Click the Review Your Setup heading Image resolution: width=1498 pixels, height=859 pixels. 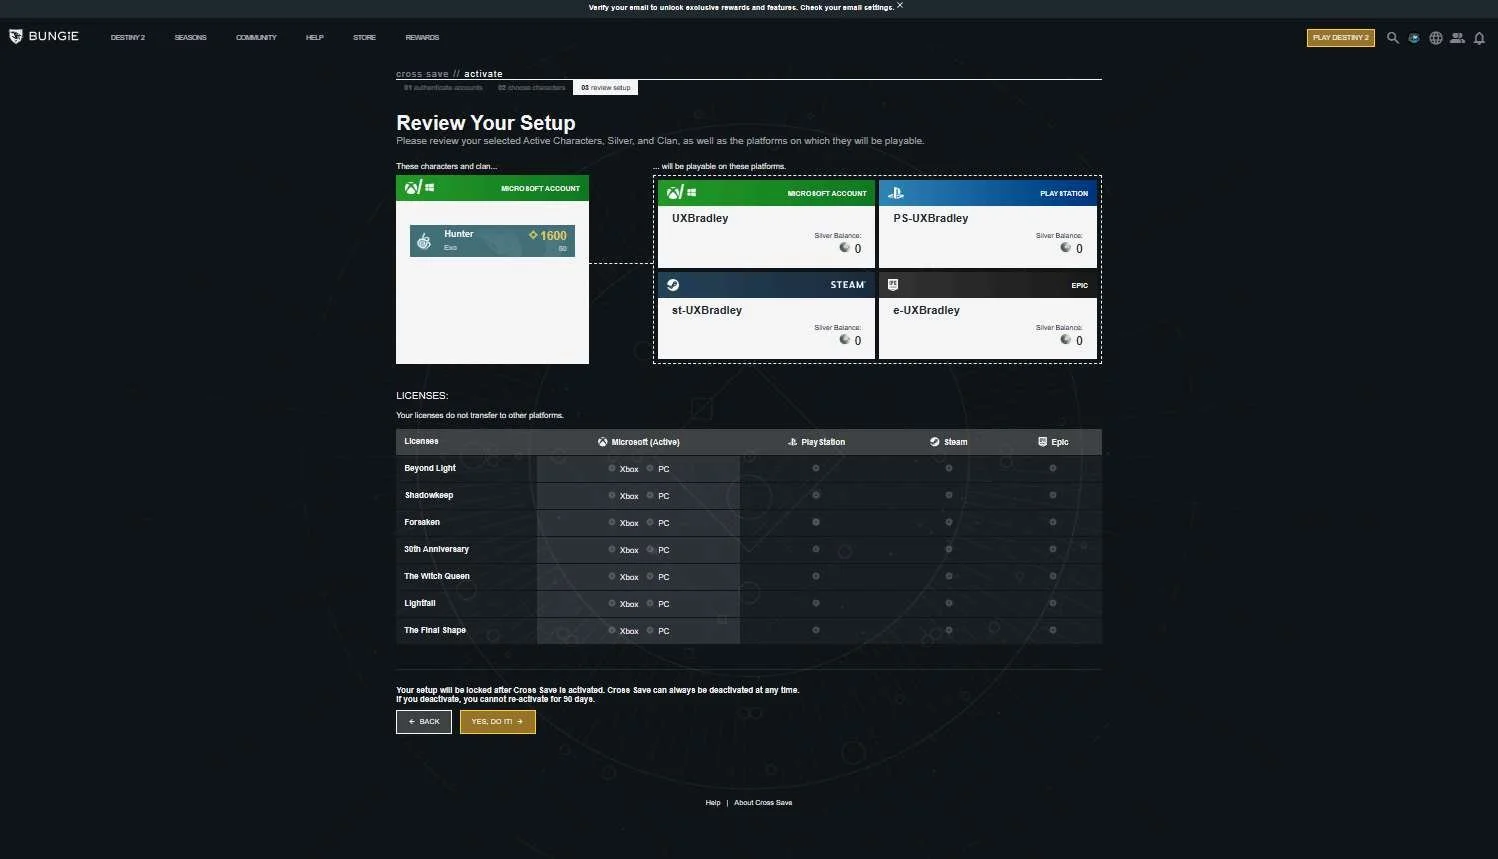coord(486,123)
